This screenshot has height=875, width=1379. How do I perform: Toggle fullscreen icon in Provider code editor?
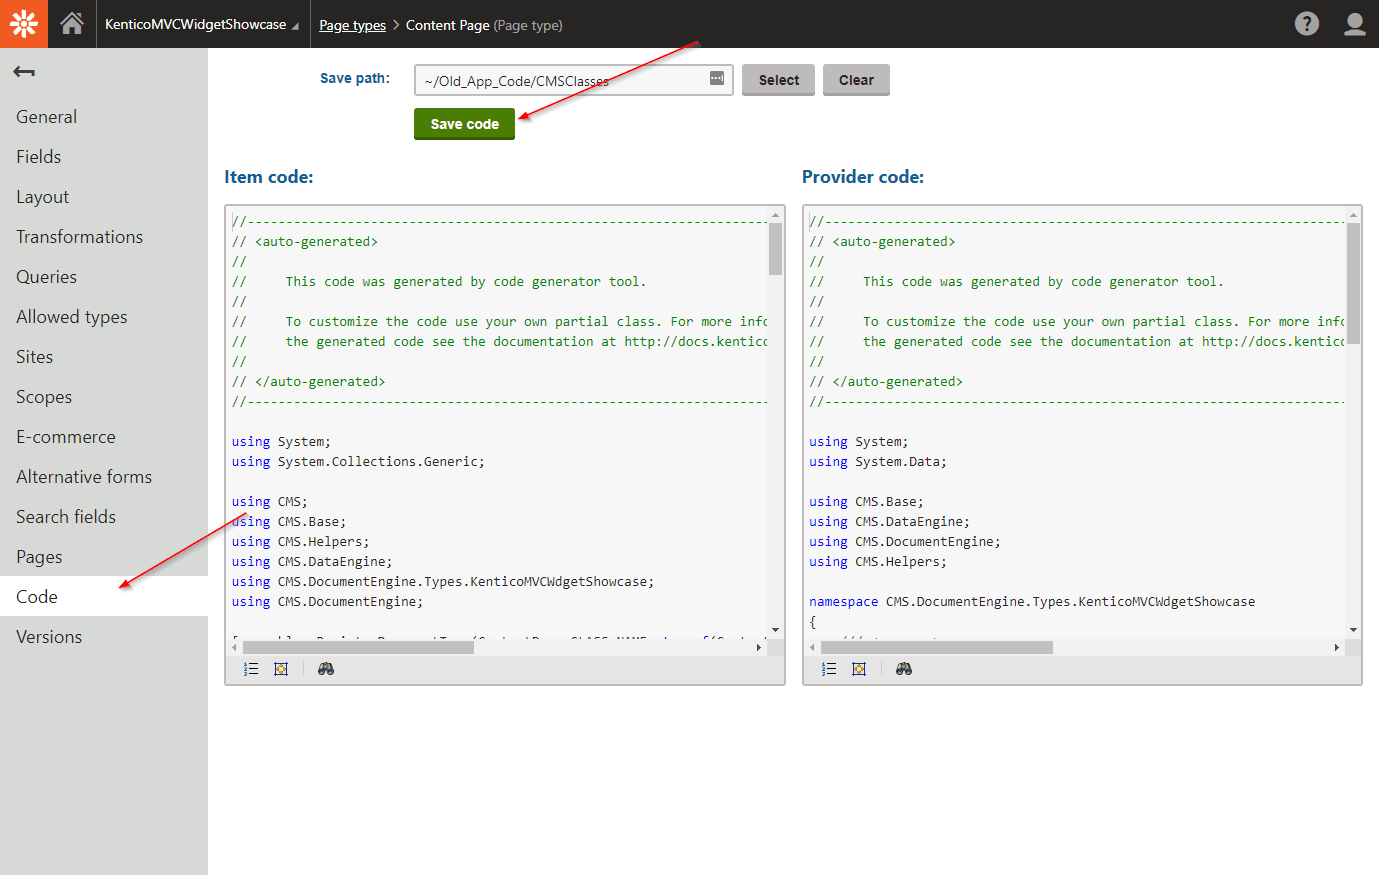click(x=859, y=669)
